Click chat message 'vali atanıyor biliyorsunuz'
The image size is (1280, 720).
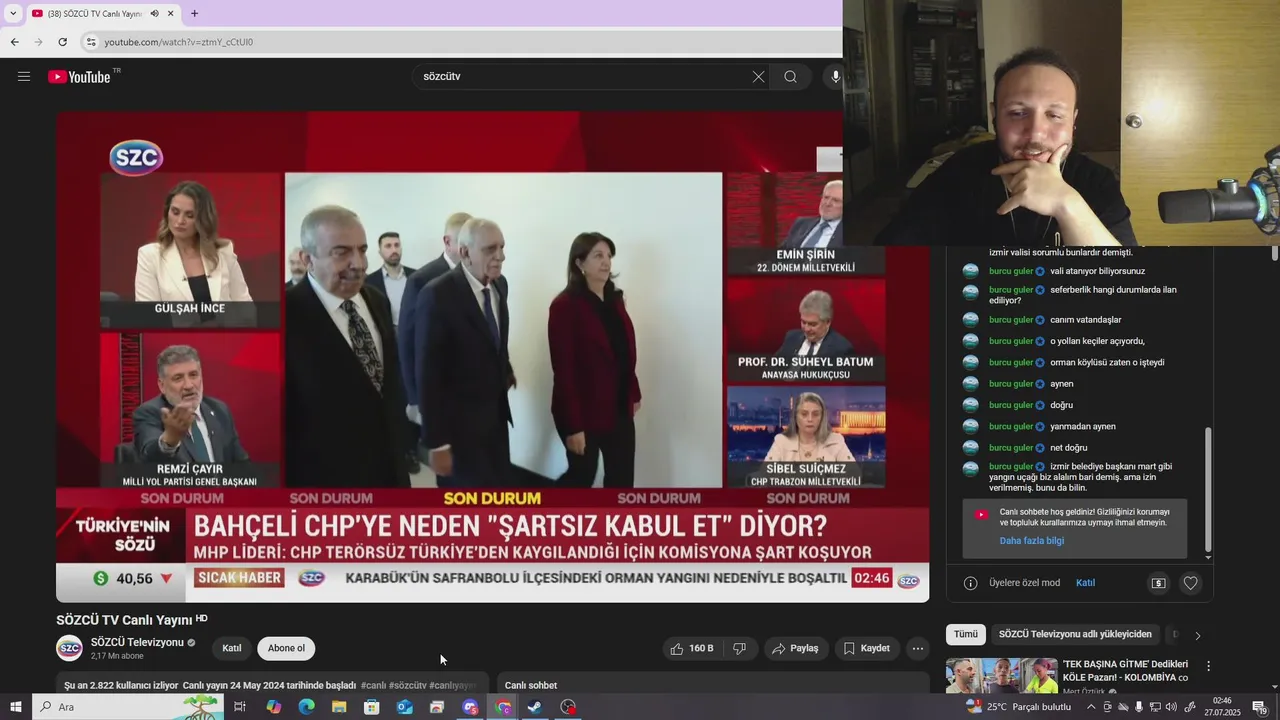(1097, 271)
